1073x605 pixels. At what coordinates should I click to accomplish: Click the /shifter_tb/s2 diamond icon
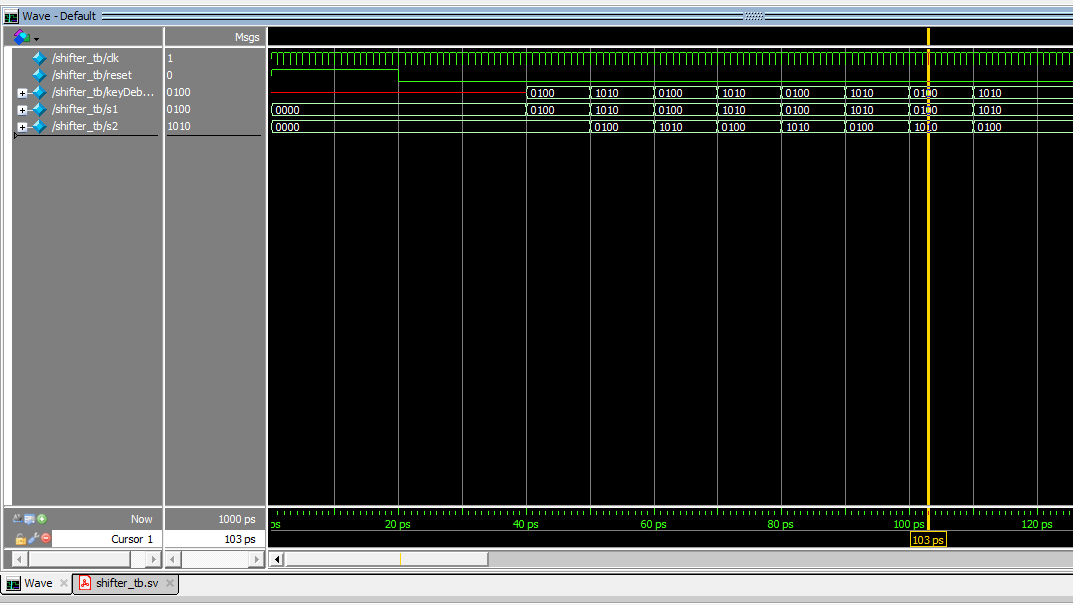tap(40, 127)
